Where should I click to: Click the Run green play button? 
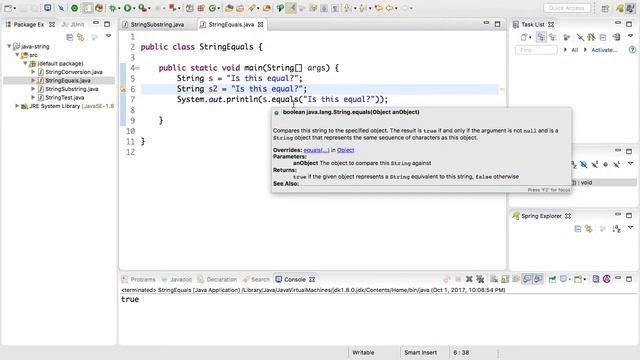[127, 8]
